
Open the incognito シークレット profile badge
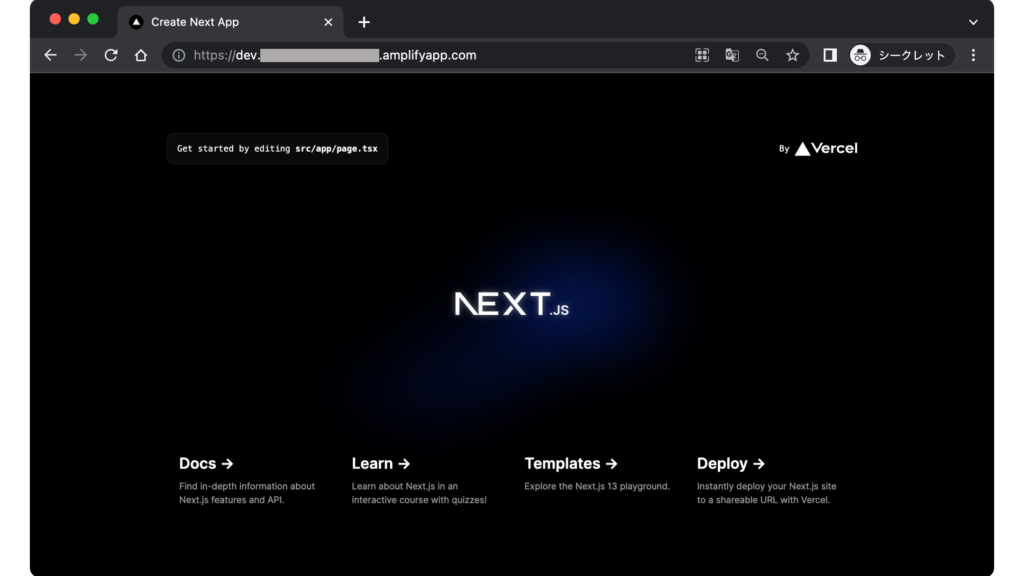coord(901,56)
